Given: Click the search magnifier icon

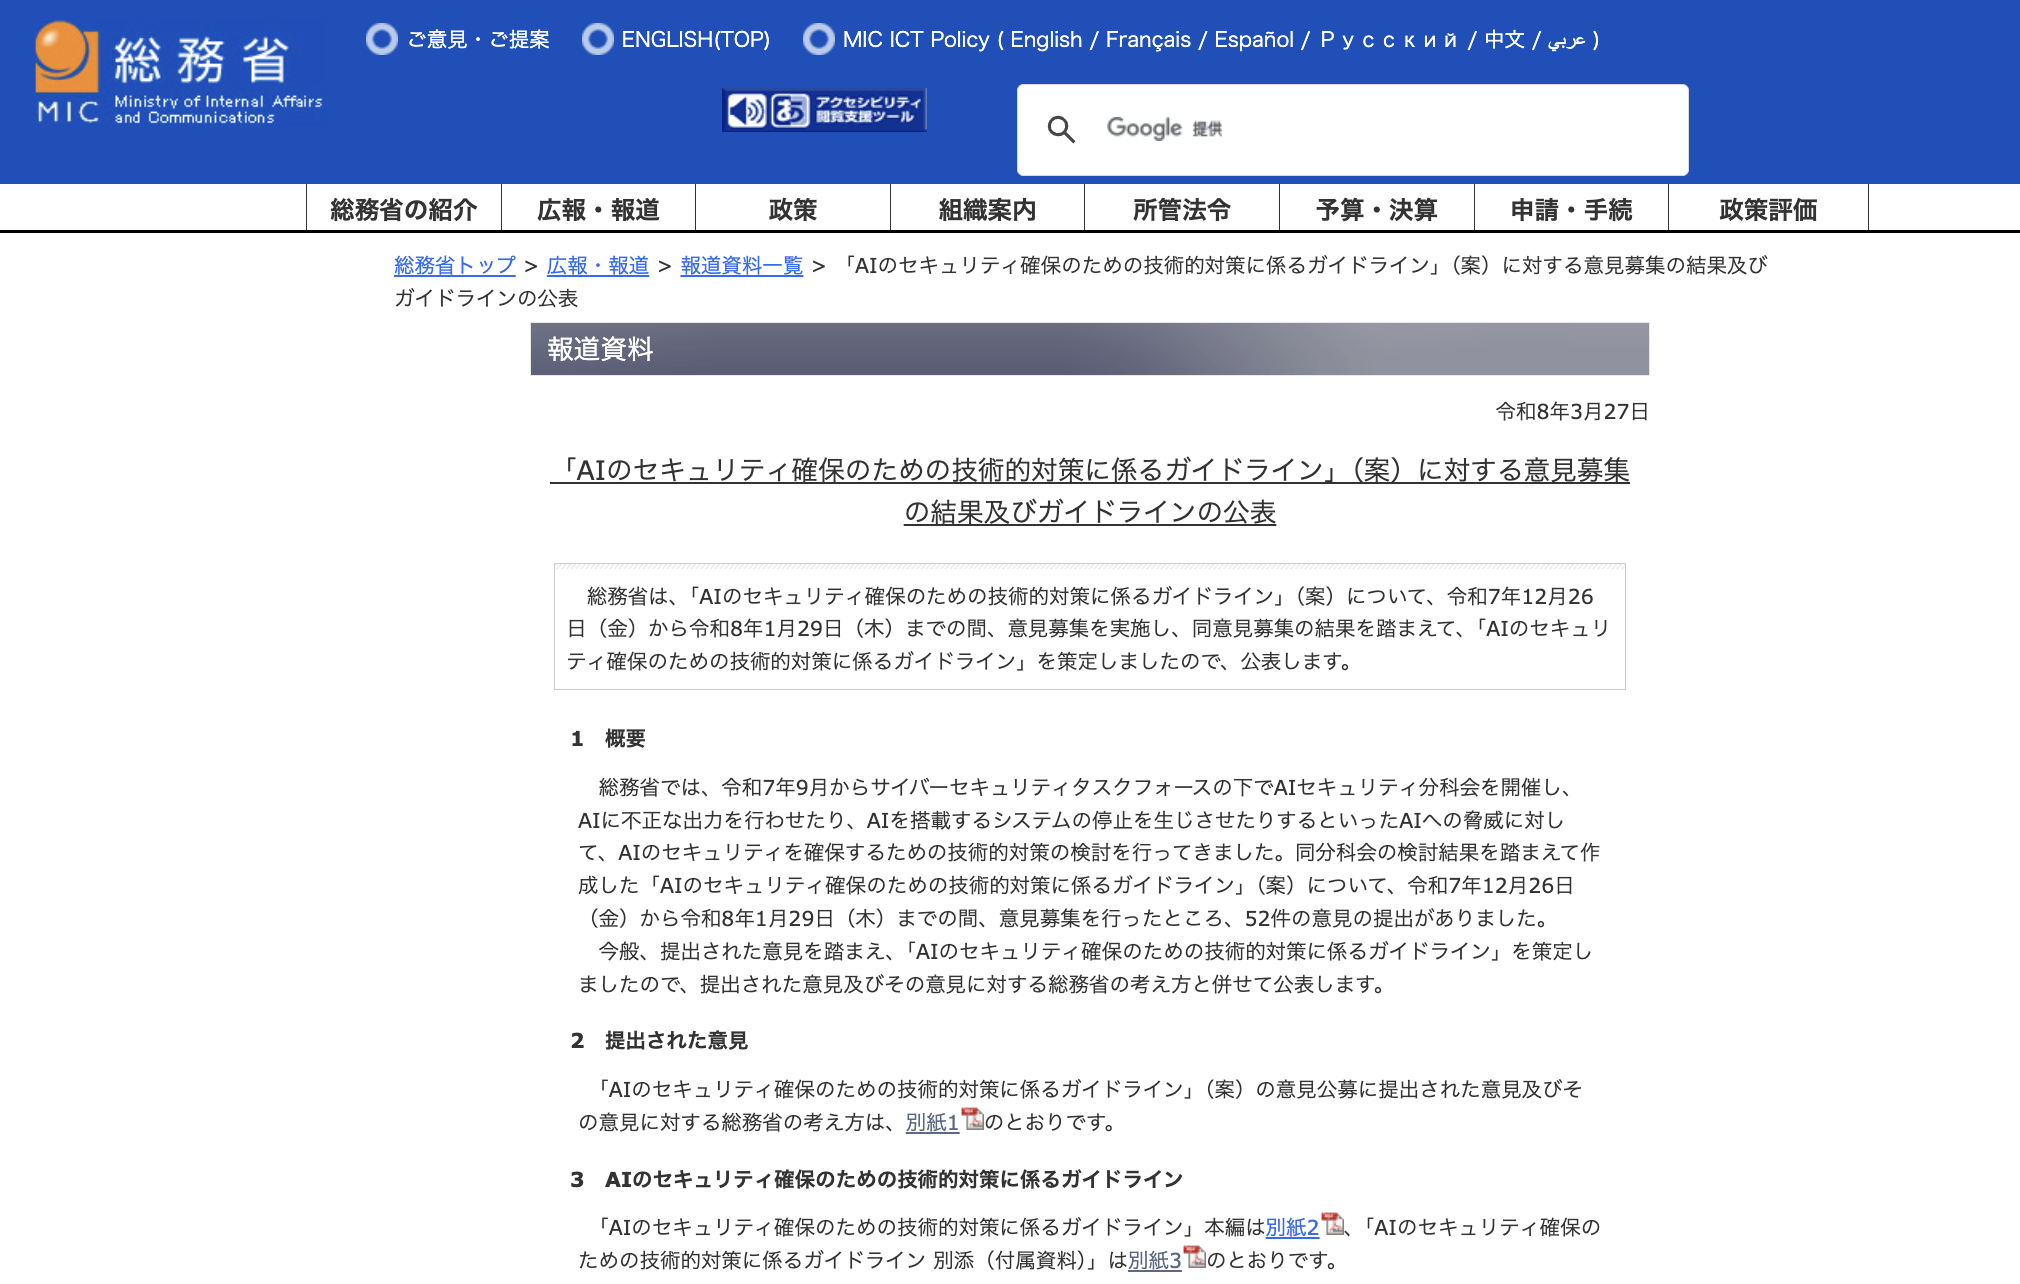Looking at the screenshot, I should click(x=1061, y=129).
